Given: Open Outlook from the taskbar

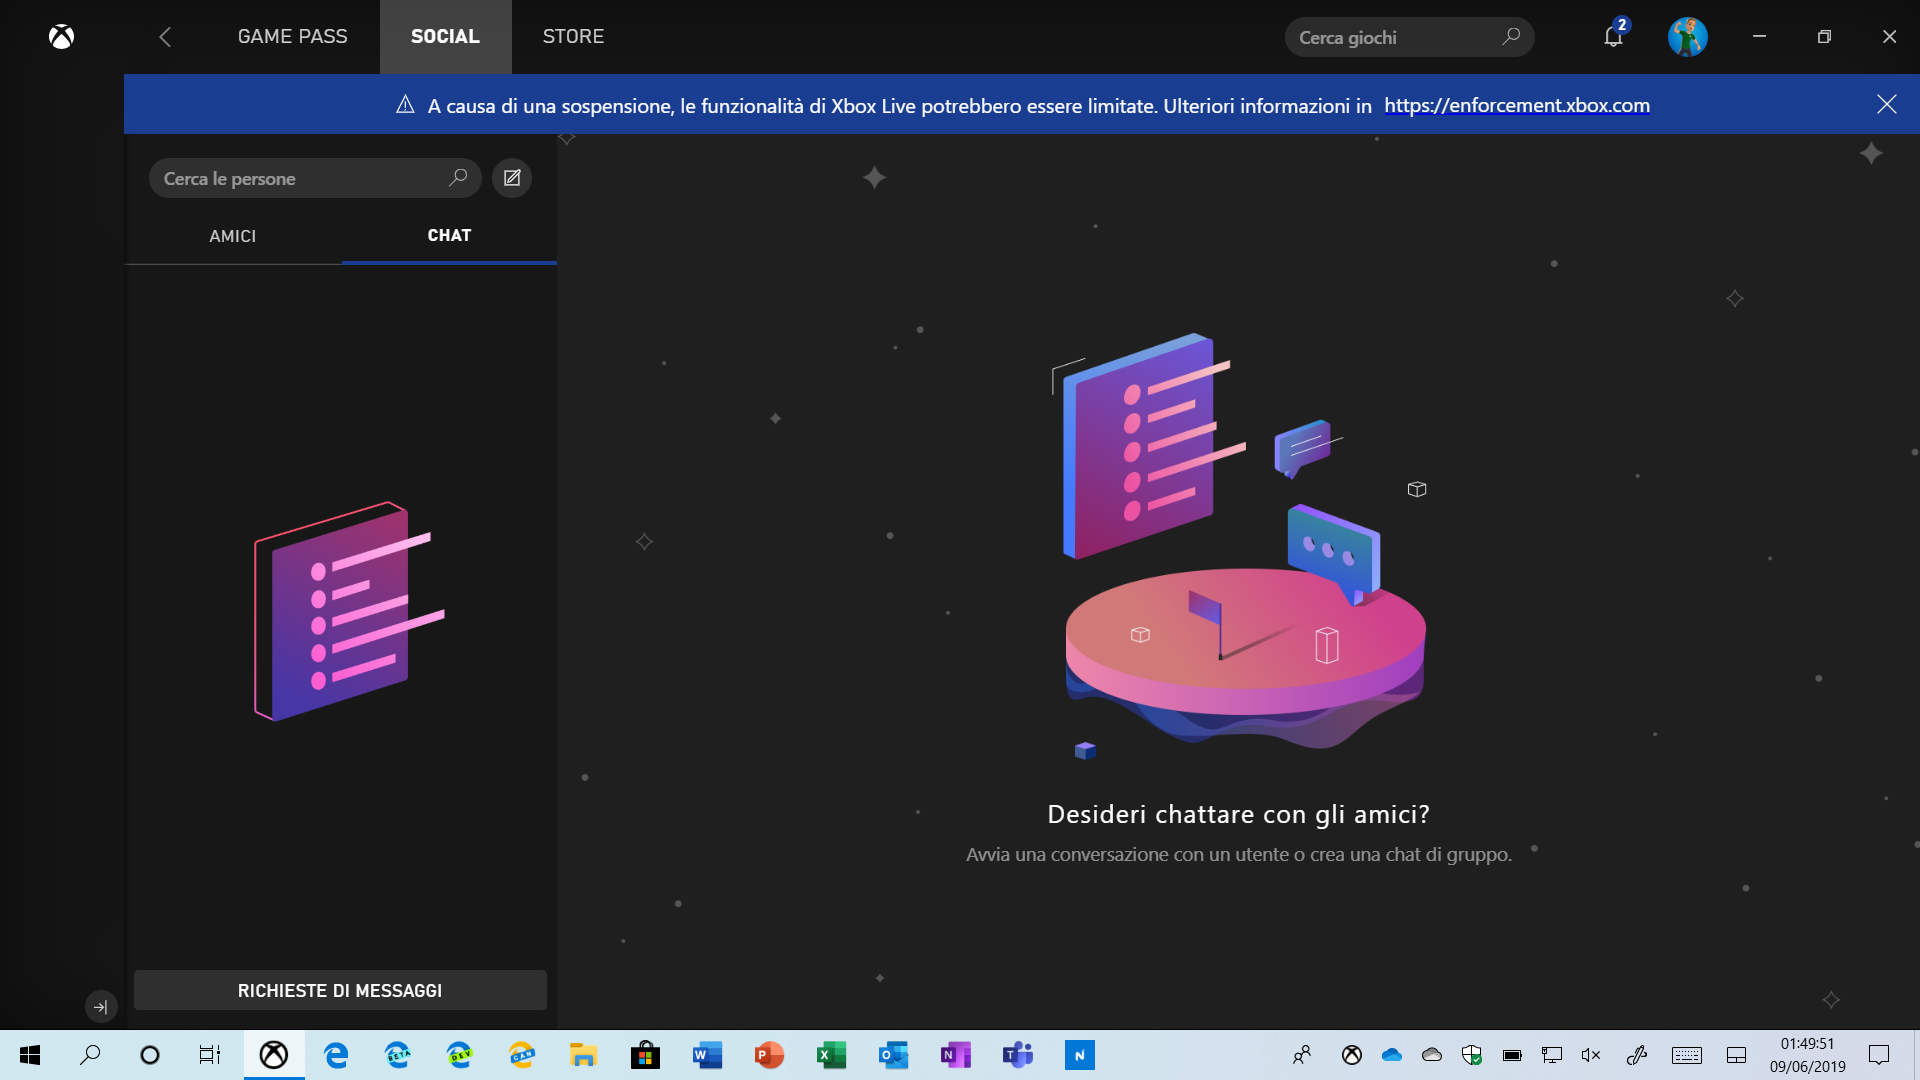Looking at the screenshot, I should click(894, 1055).
